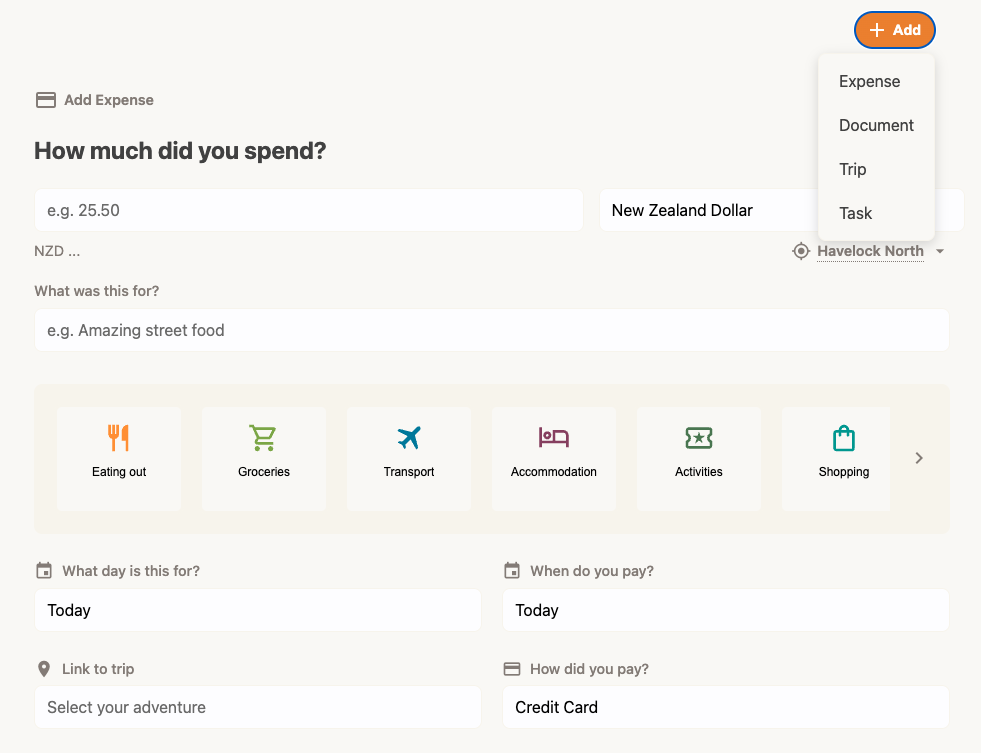
Task: Click the calendar icon above 'When do you pay?'
Action: pyautogui.click(x=511, y=569)
